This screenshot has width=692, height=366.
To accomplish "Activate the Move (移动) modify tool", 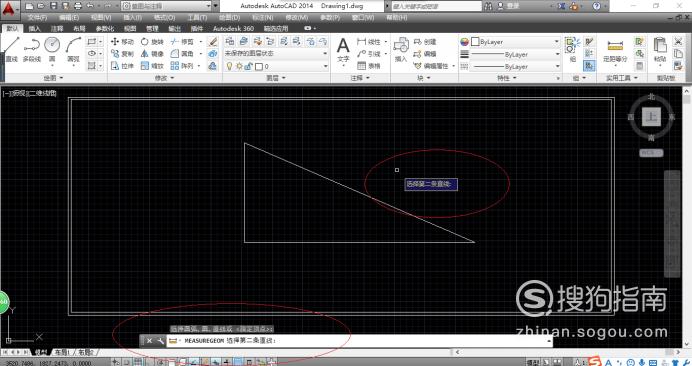I will click(x=122, y=42).
